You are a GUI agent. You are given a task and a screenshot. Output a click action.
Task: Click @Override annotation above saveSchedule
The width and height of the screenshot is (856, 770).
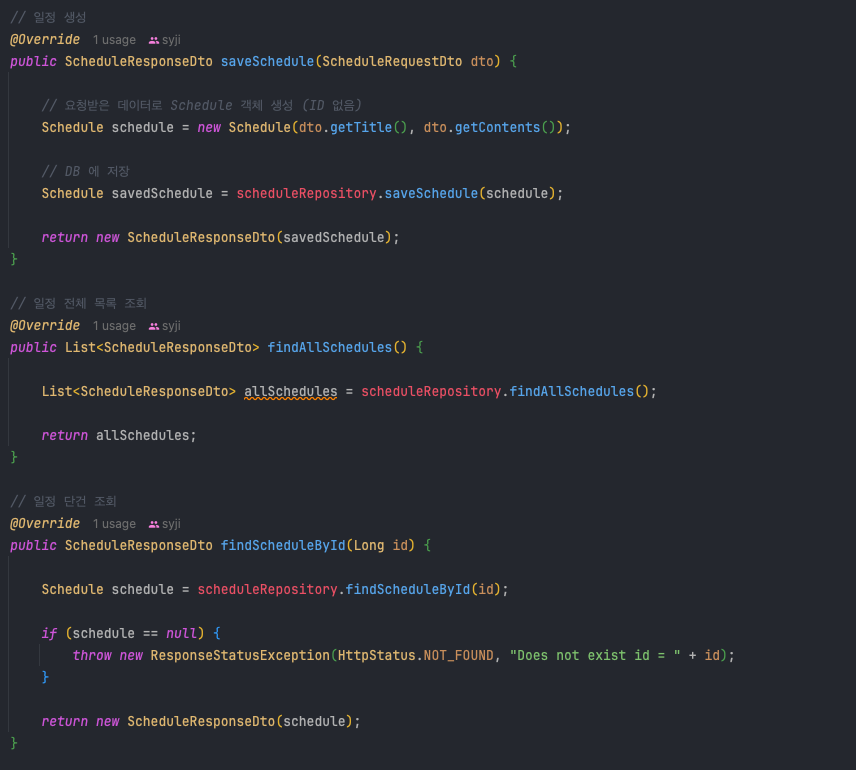45,40
